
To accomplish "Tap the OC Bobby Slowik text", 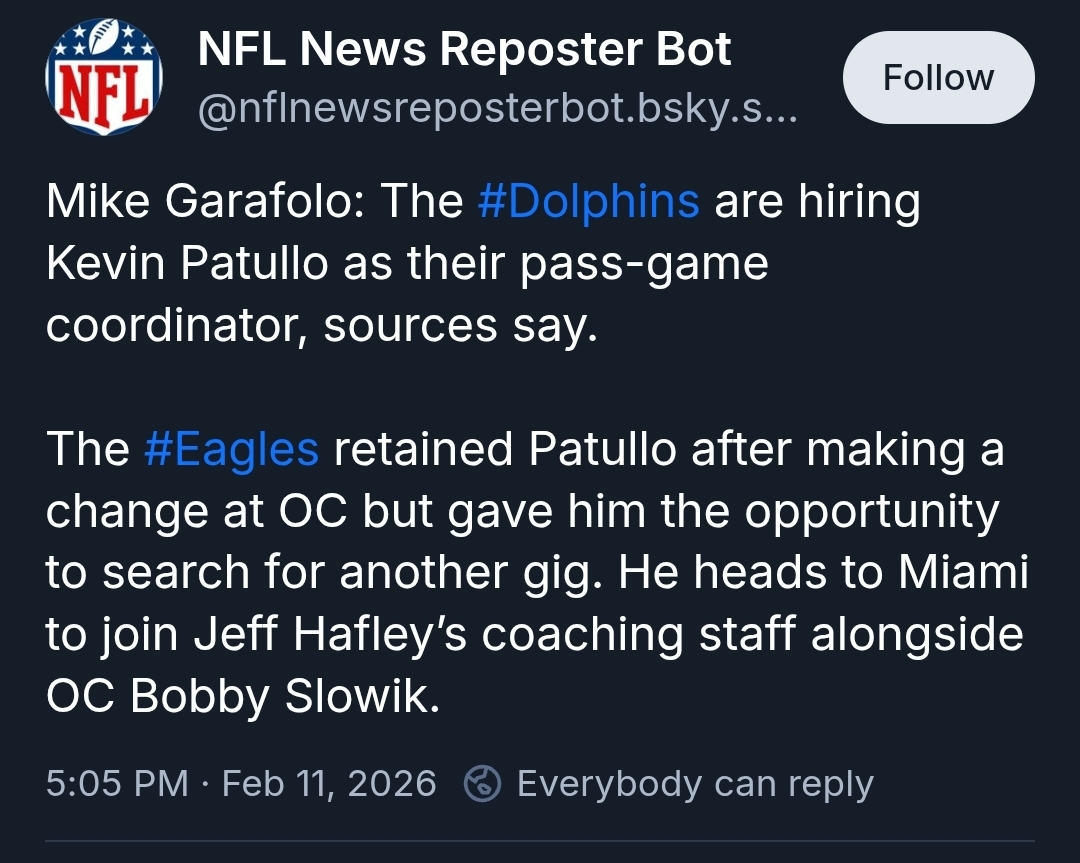I will click(242, 696).
